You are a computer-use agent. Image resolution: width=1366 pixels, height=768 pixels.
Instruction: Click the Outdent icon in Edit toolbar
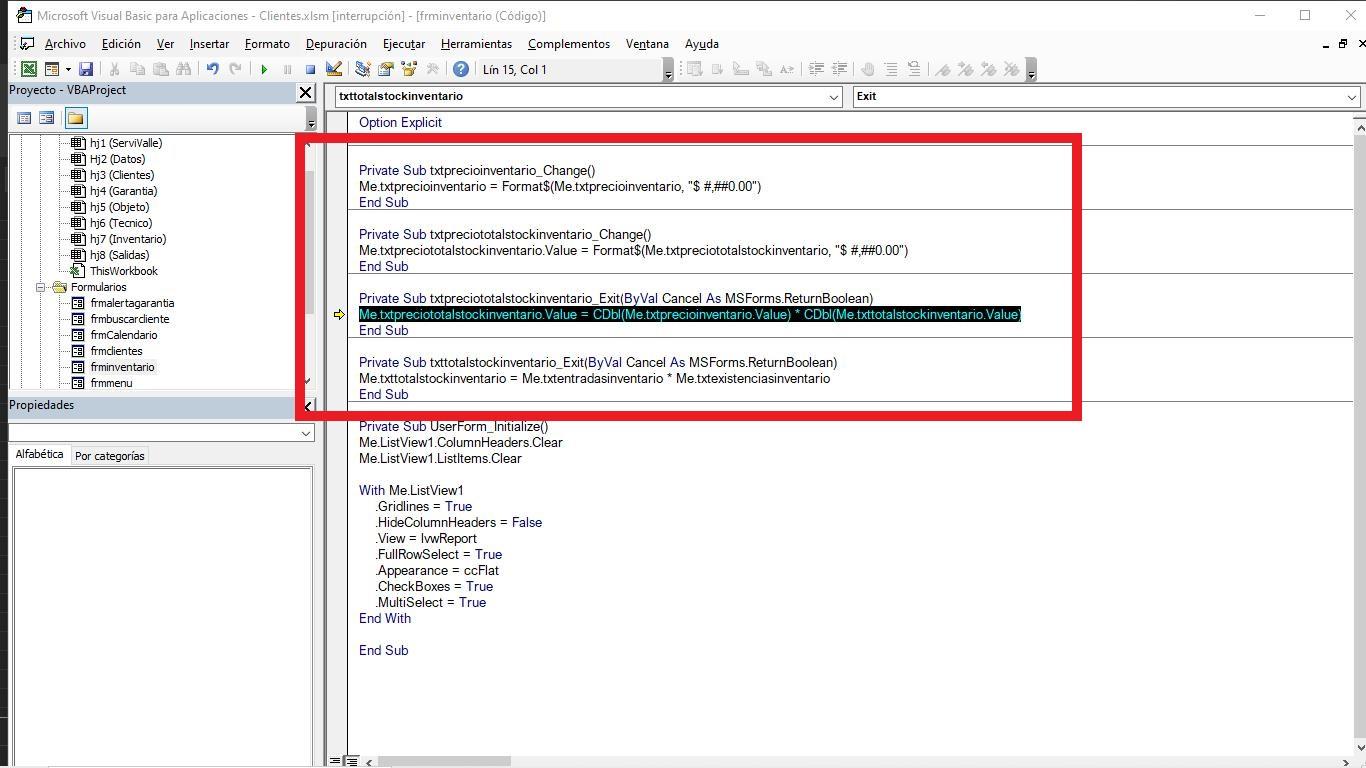[839, 69]
